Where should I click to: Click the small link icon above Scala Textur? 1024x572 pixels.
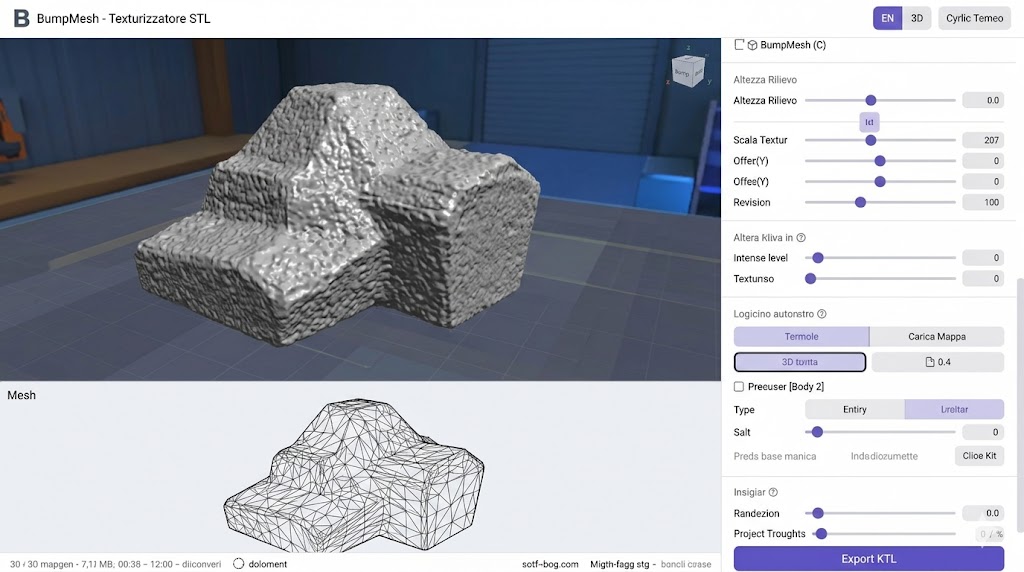tap(869, 122)
